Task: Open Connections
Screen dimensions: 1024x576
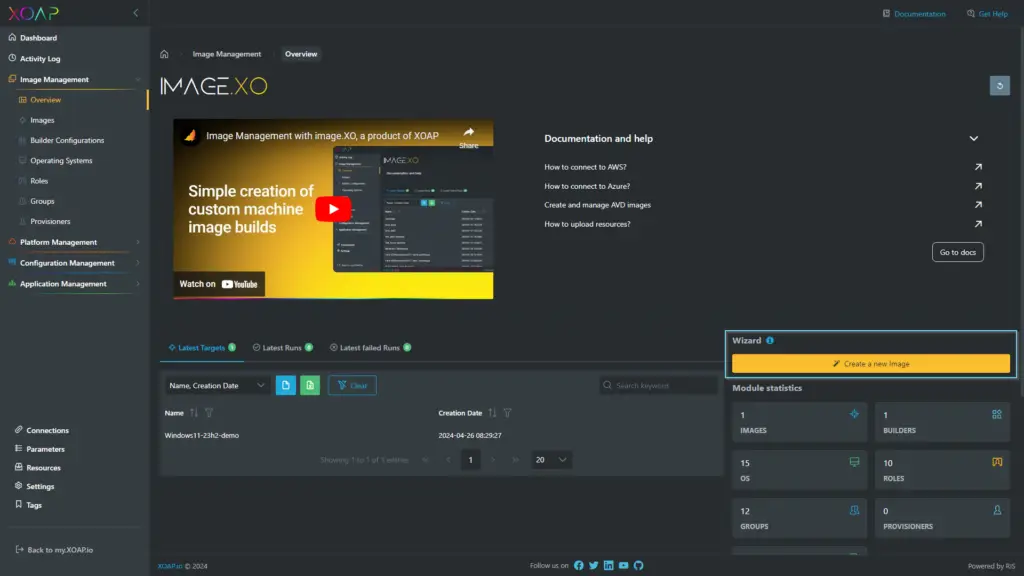Action: [47, 430]
